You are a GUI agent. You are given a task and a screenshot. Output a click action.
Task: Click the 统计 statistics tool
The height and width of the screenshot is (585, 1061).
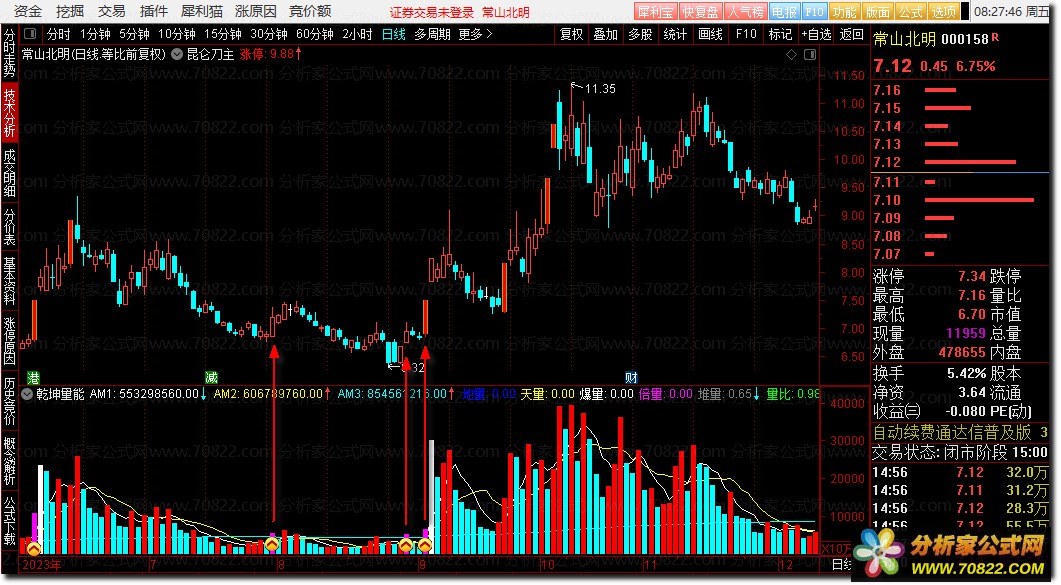pyautogui.click(x=675, y=34)
